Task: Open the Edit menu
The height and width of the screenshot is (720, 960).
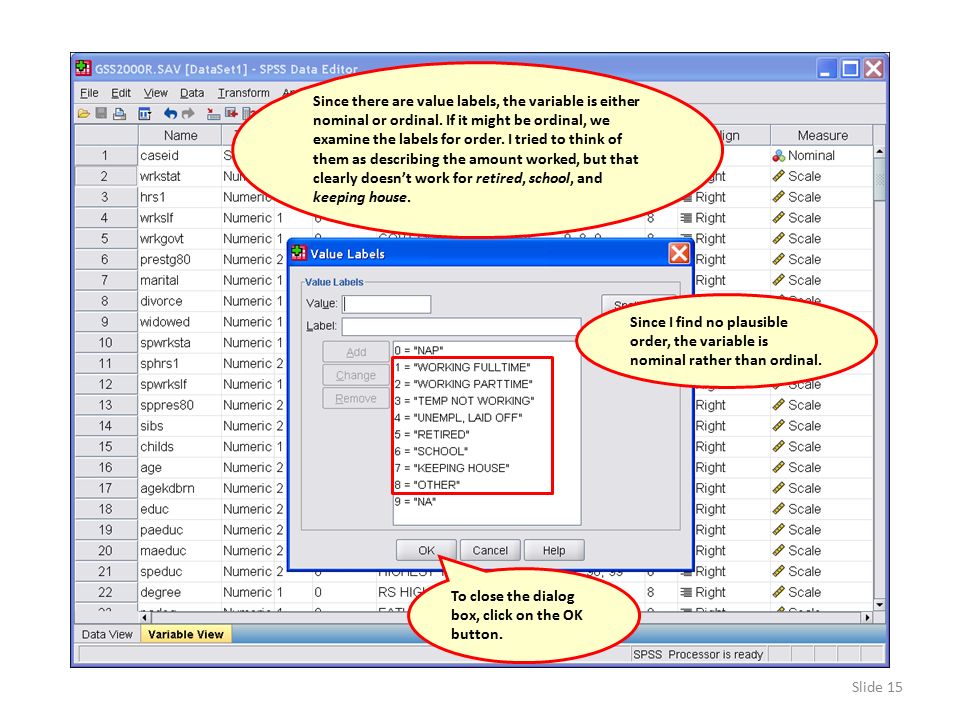Action: [121, 93]
